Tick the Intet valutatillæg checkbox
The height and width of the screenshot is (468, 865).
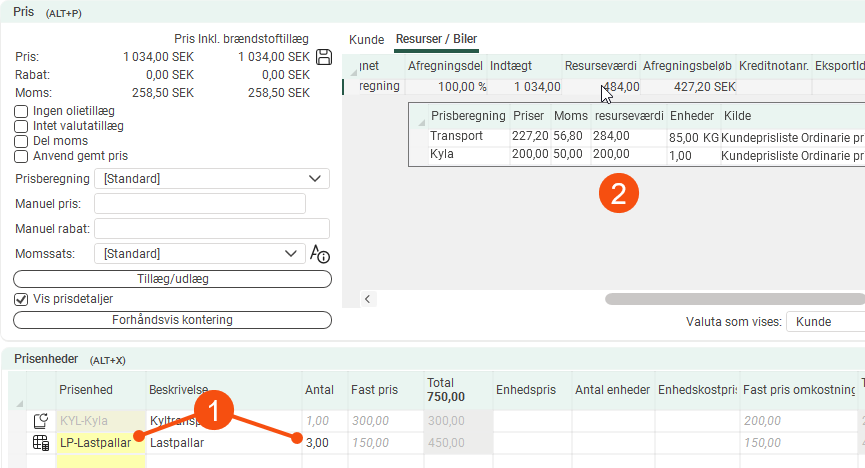click(21, 126)
